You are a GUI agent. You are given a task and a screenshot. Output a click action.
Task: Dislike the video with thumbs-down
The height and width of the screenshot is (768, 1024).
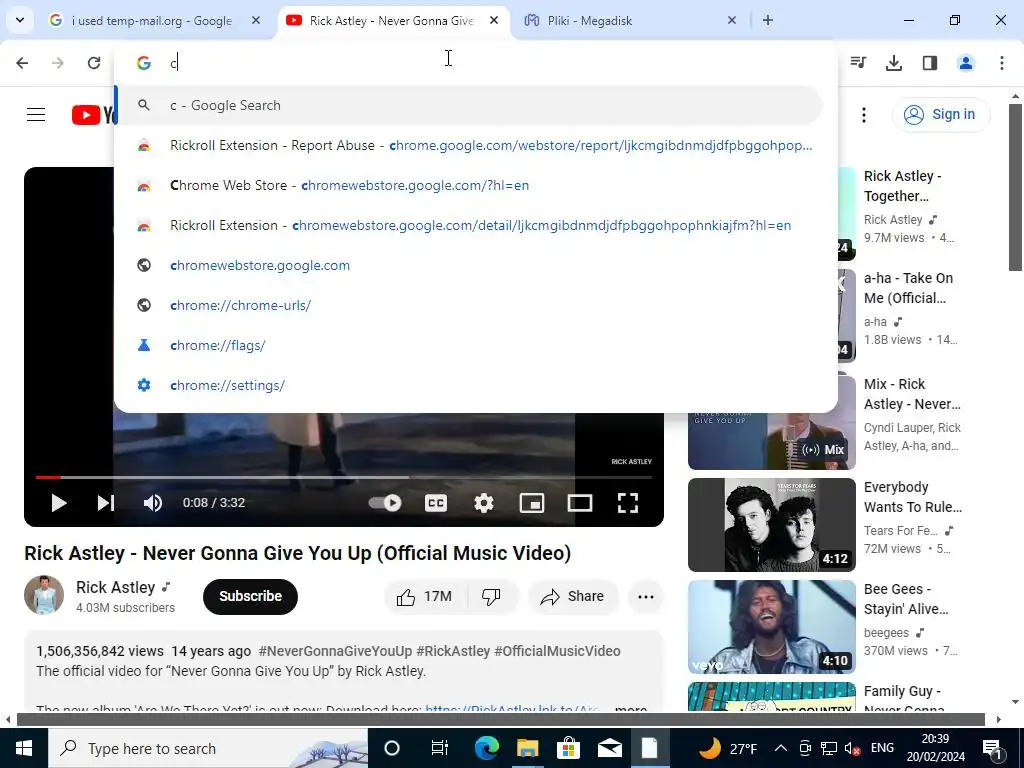click(491, 596)
